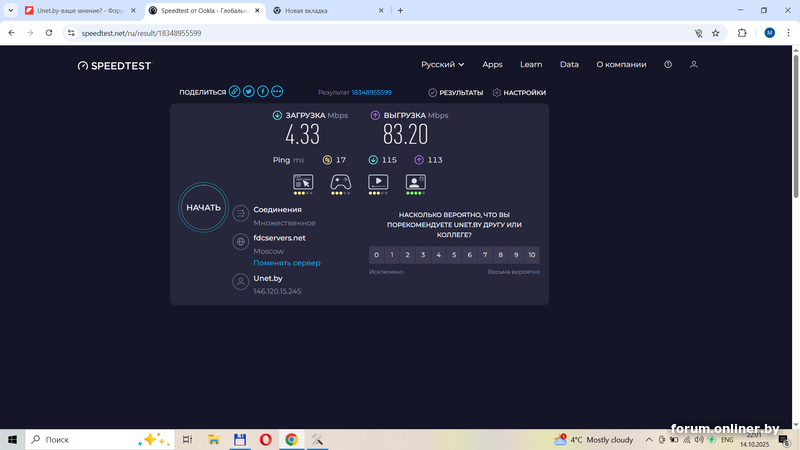800x450 pixels.
Task: Open the user account icon
Action: 694,64
